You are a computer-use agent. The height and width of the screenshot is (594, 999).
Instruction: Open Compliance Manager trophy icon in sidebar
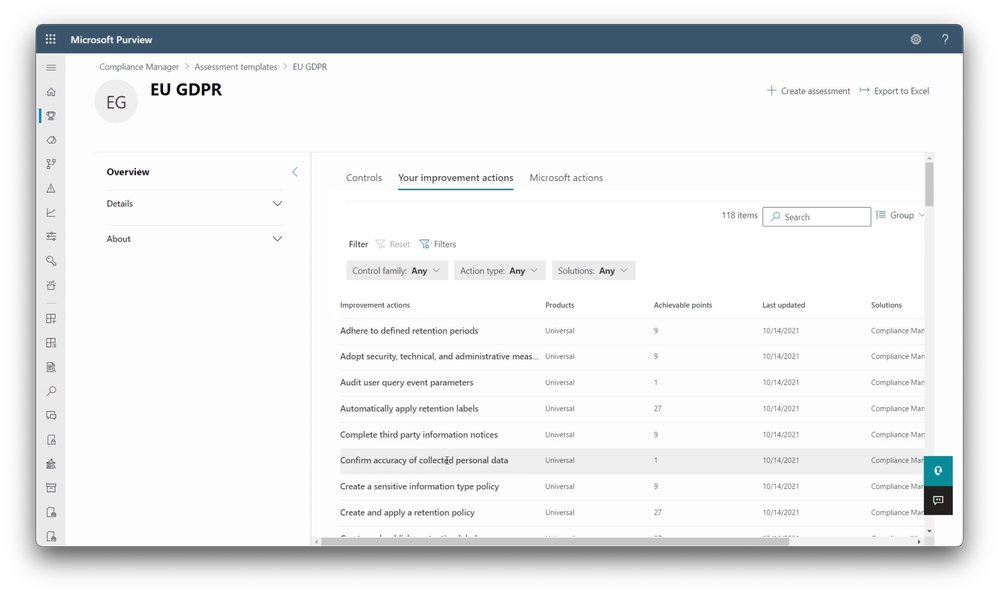point(51,116)
